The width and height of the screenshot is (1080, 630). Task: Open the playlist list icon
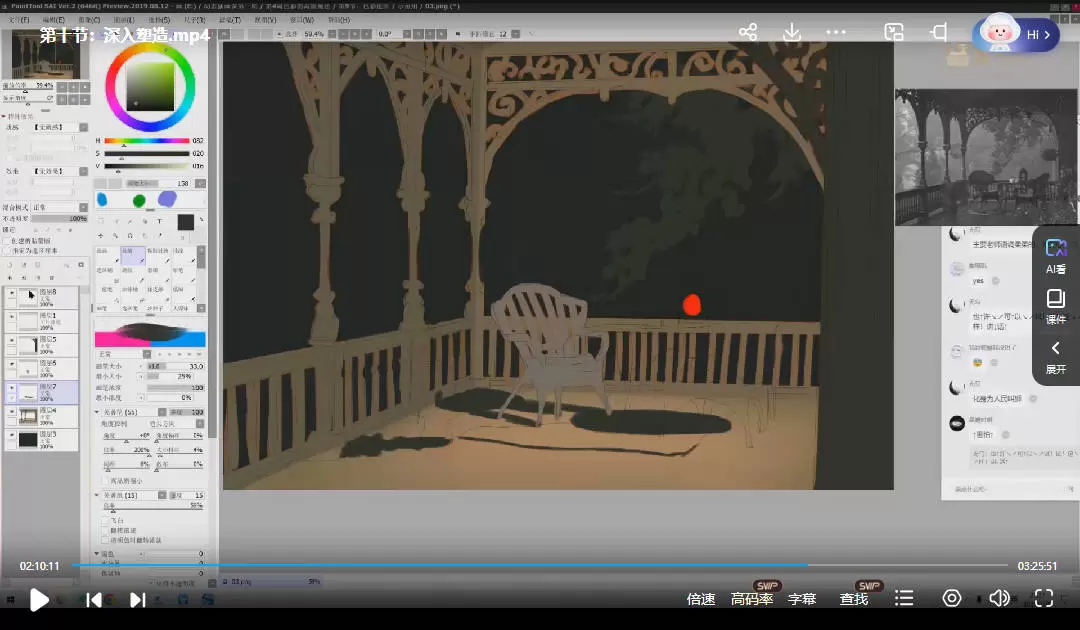[x=904, y=598]
